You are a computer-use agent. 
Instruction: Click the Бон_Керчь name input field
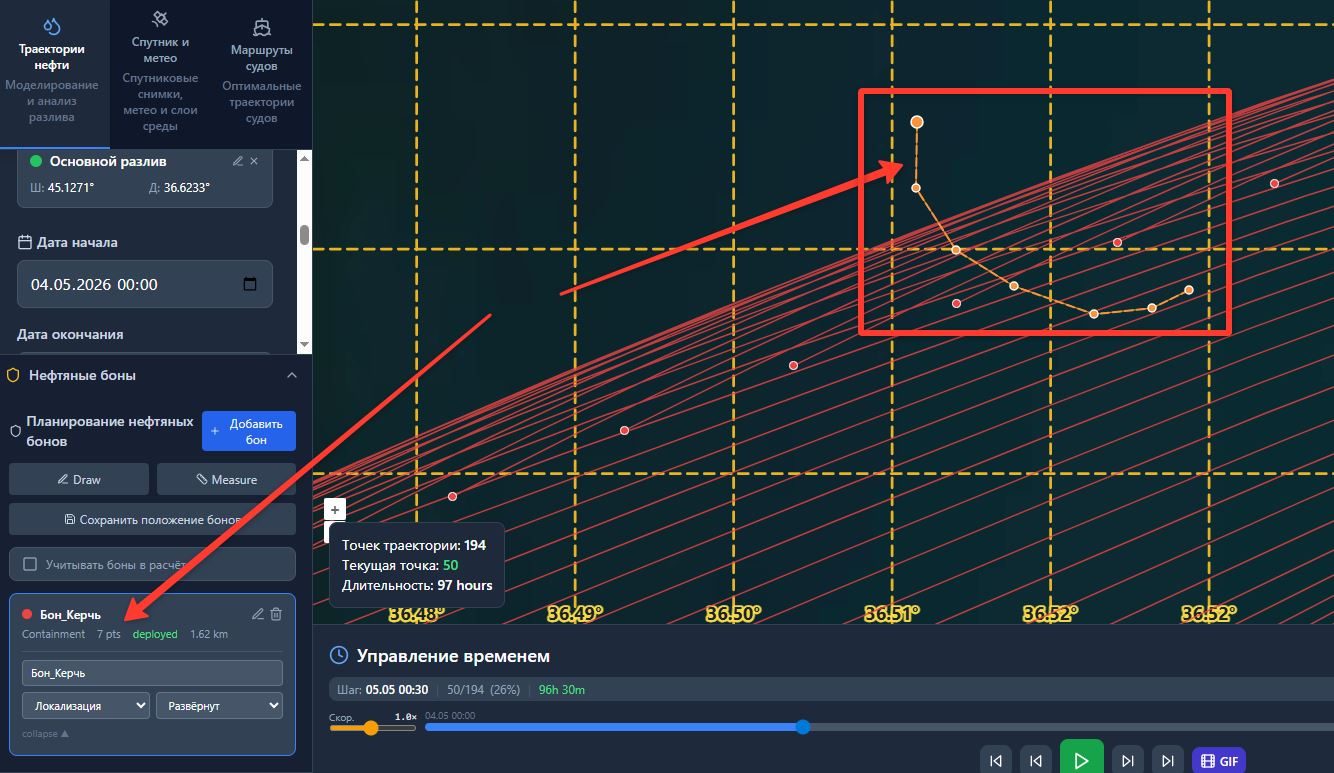(152, 672)
